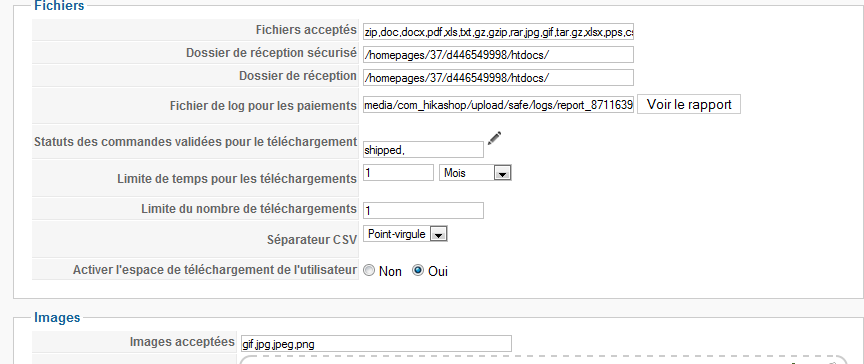Image resolution: width=864 pixels, height=364 pixels.
Task: Click the 'Dossier de réception' path field
Action: tap(498, 78)
